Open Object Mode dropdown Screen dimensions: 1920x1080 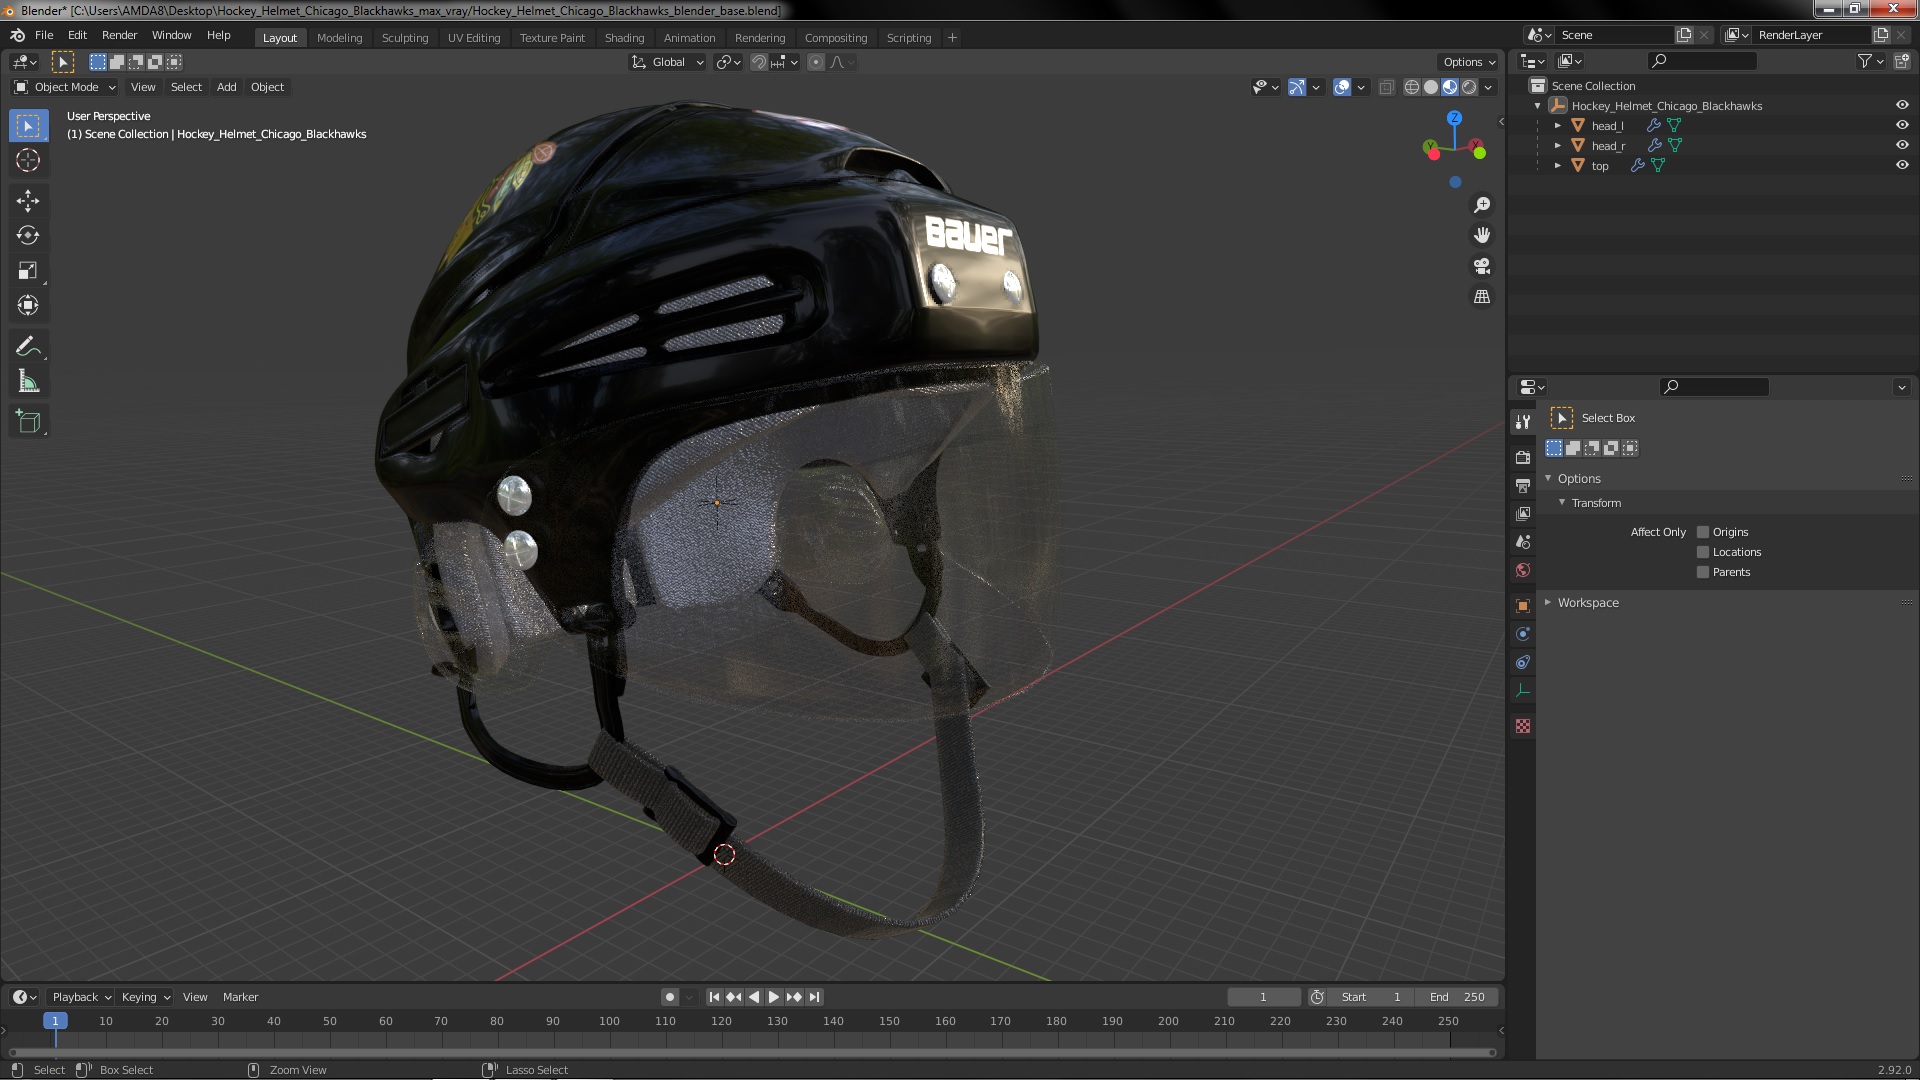pyautogui.click(x=65, y=87)
